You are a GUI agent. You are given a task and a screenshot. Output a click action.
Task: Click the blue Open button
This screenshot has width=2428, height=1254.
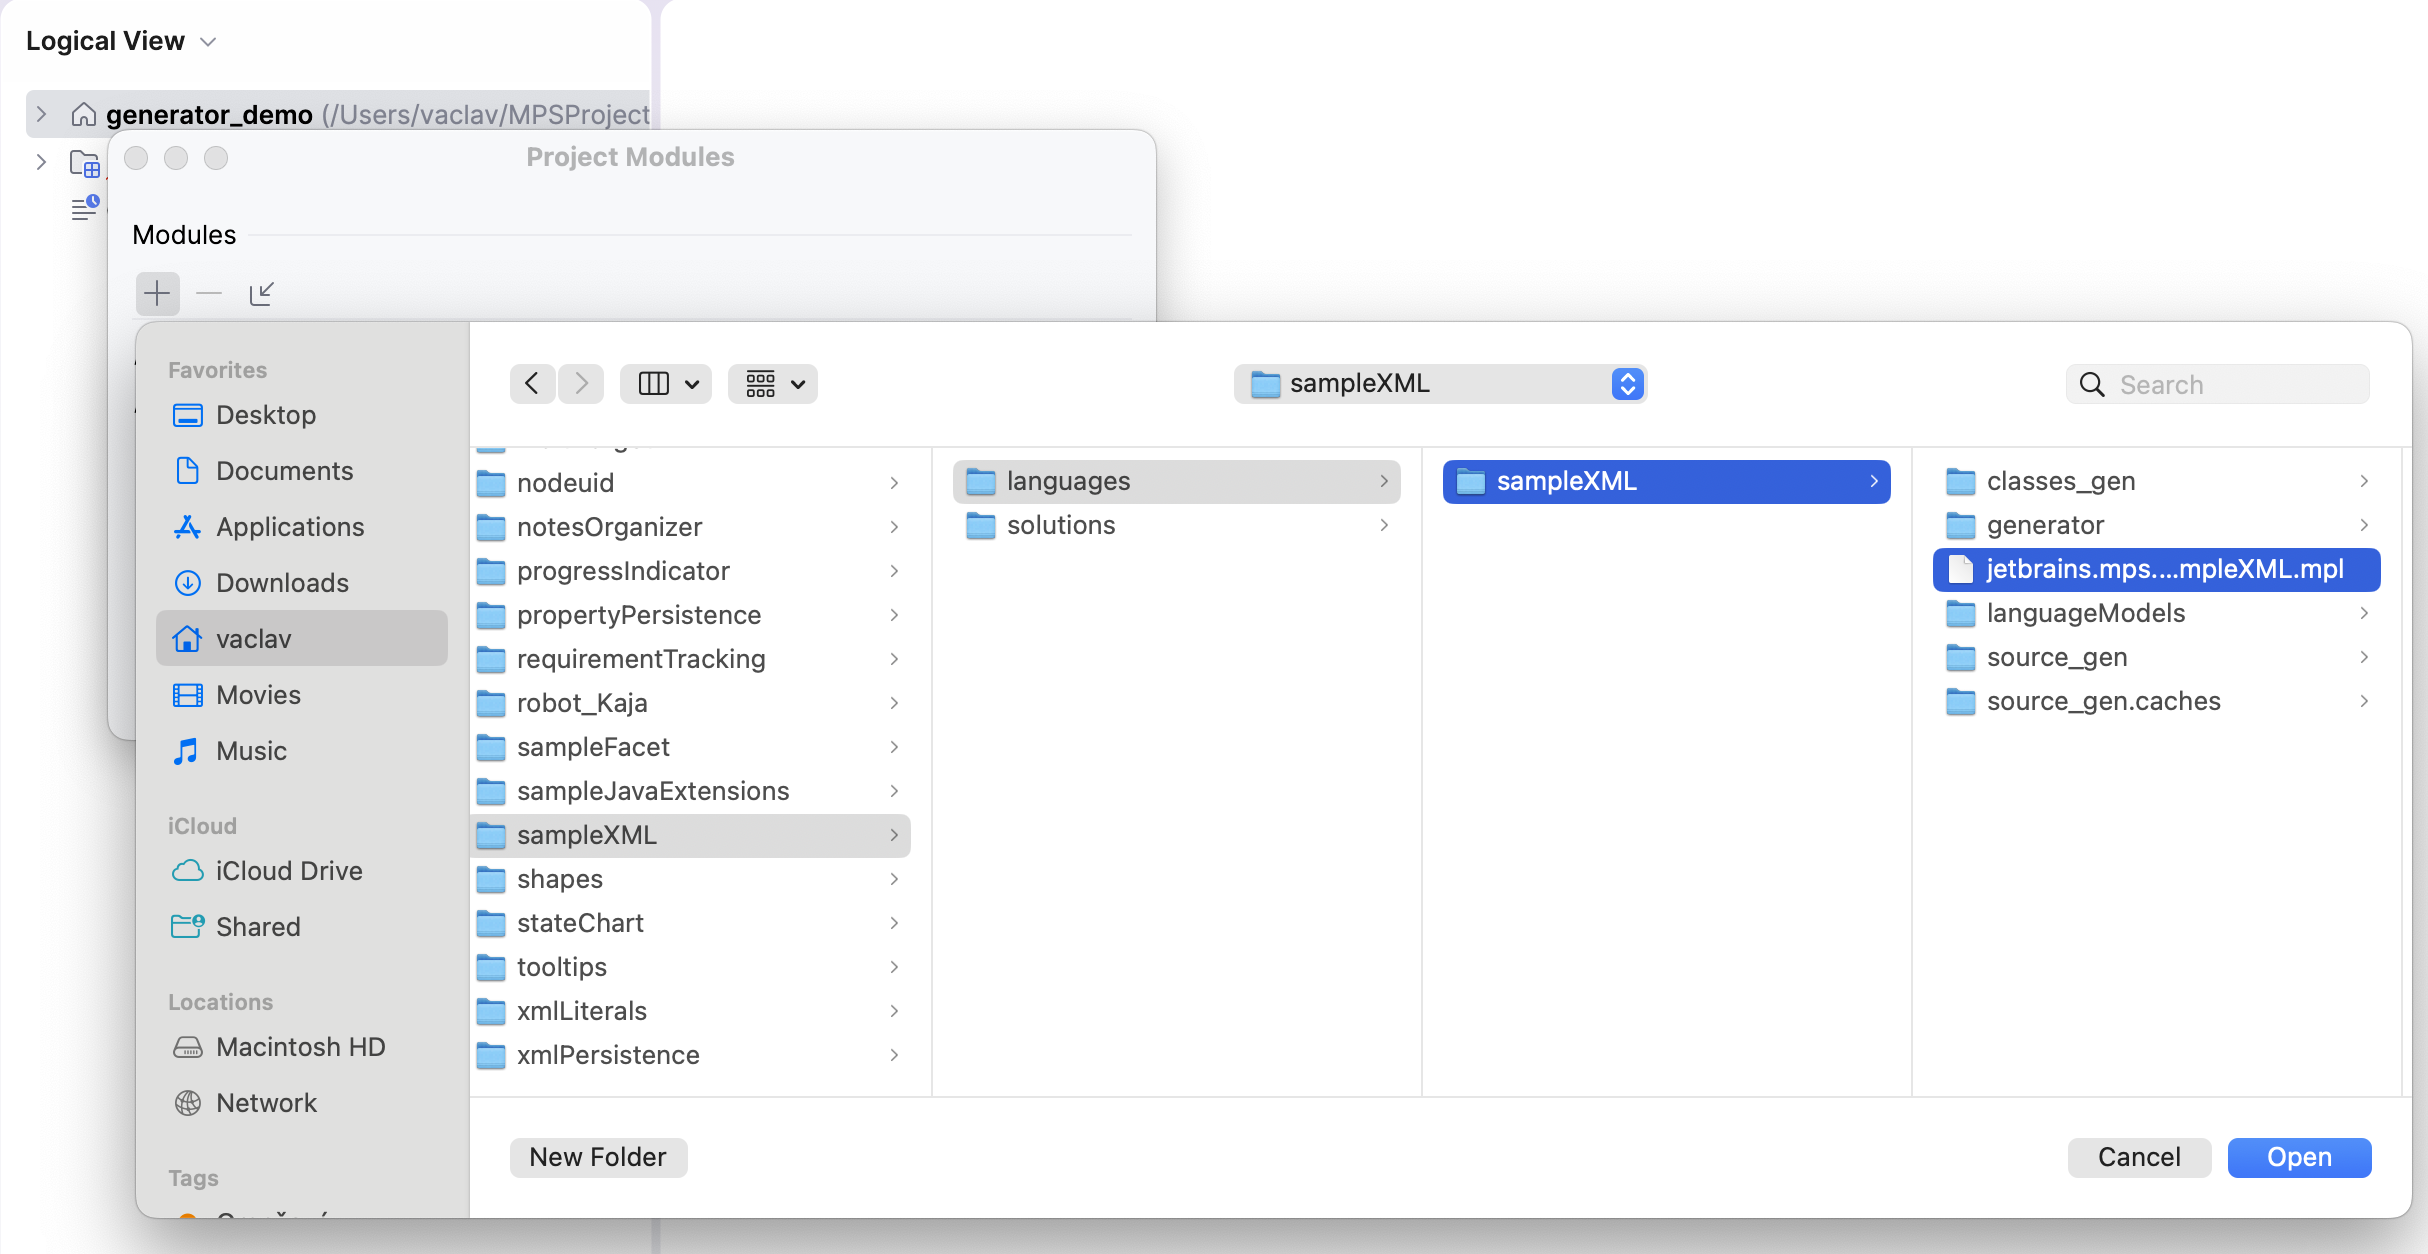(2298, 1157)
